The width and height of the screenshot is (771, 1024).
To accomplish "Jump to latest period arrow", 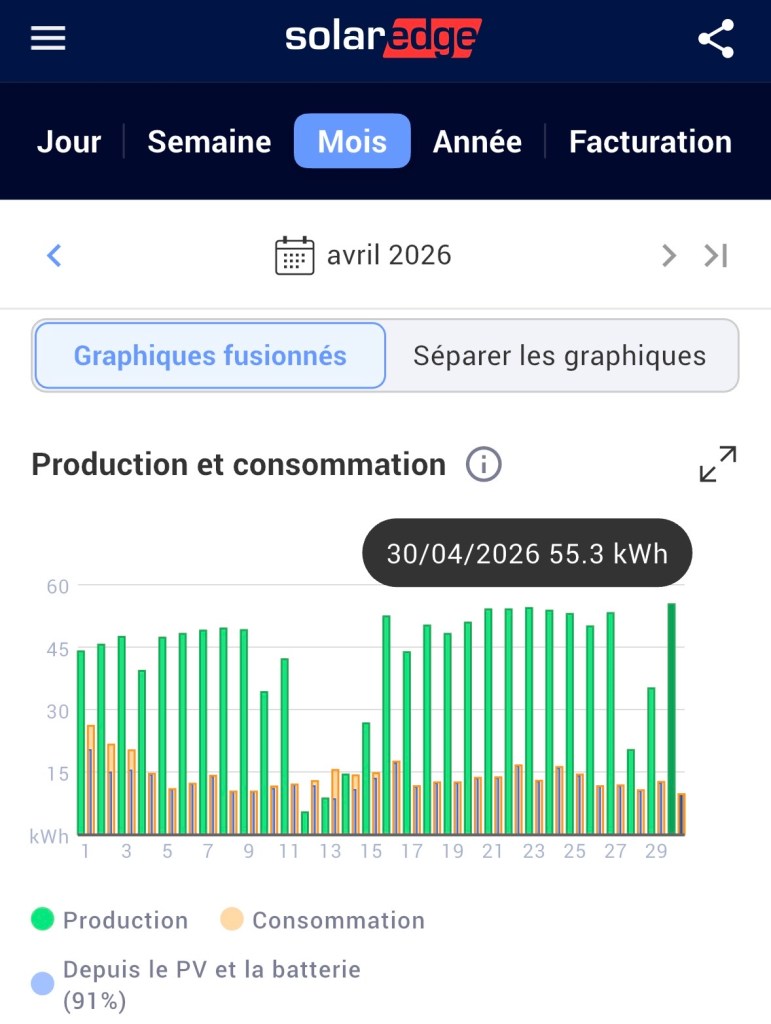I will (716, 256).
